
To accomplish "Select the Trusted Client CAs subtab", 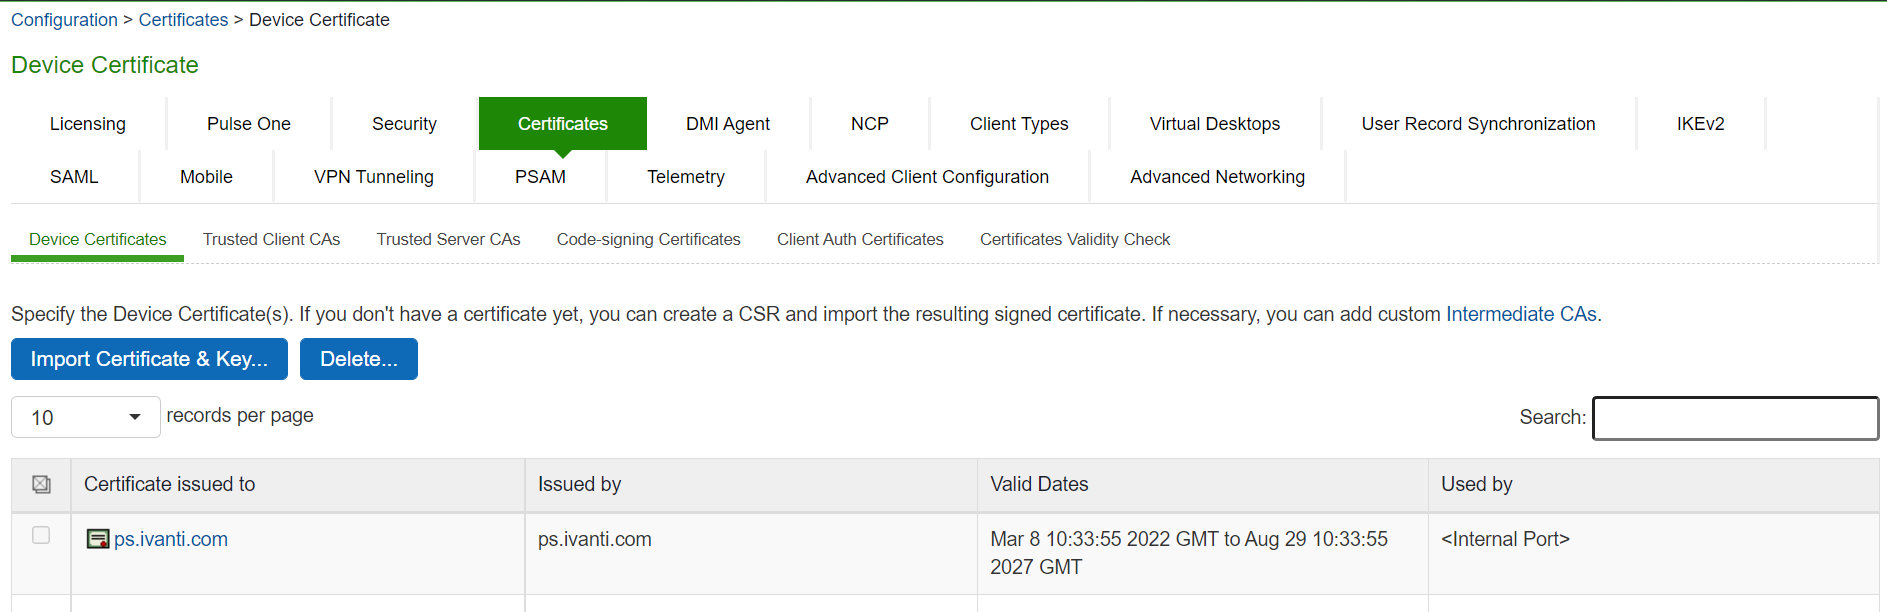I will (271, 240).
